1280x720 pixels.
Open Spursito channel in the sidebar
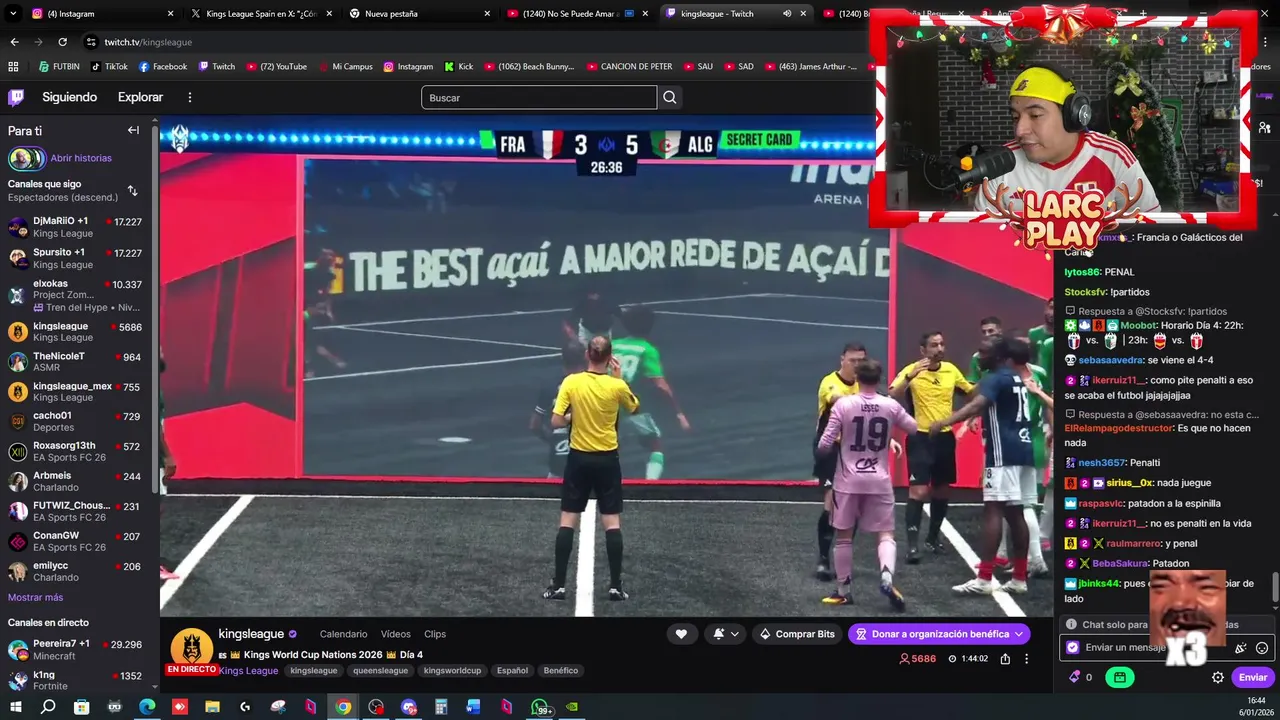point(77,258)
